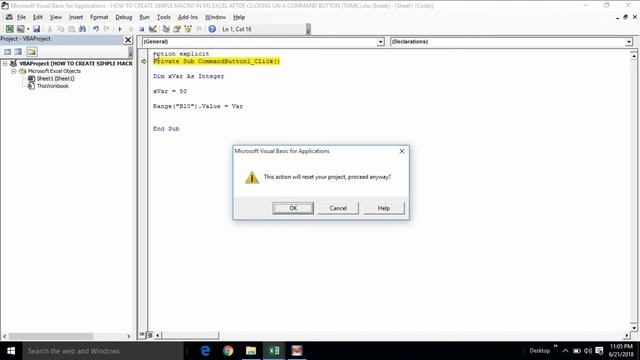This screenshot has height=360, width=640.
Task: Close the Project - VBAProject panel
Action: tap(128, 40)
